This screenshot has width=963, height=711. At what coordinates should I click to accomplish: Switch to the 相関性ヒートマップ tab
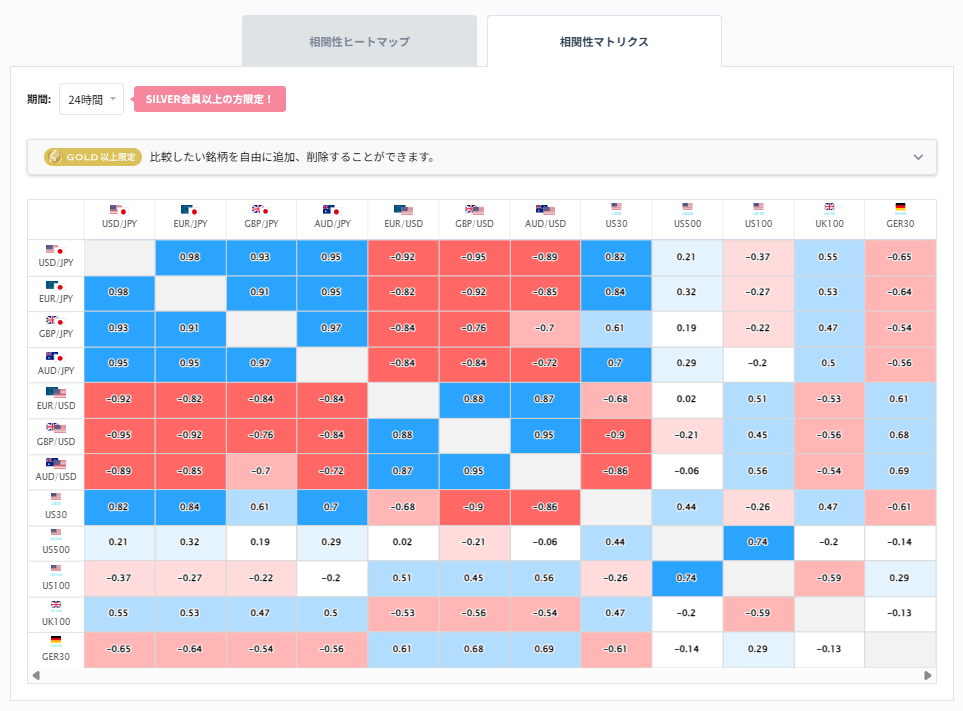click(359, 40)
